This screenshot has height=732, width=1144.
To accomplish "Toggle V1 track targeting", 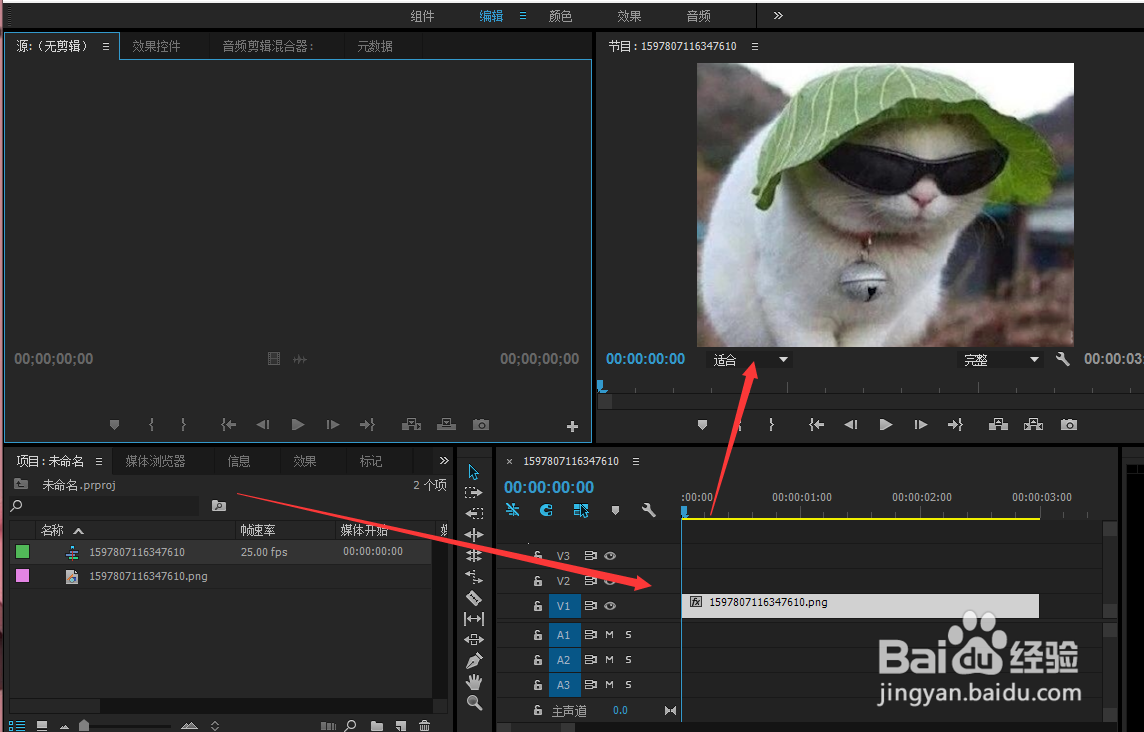I will click(x=564, y=606).
